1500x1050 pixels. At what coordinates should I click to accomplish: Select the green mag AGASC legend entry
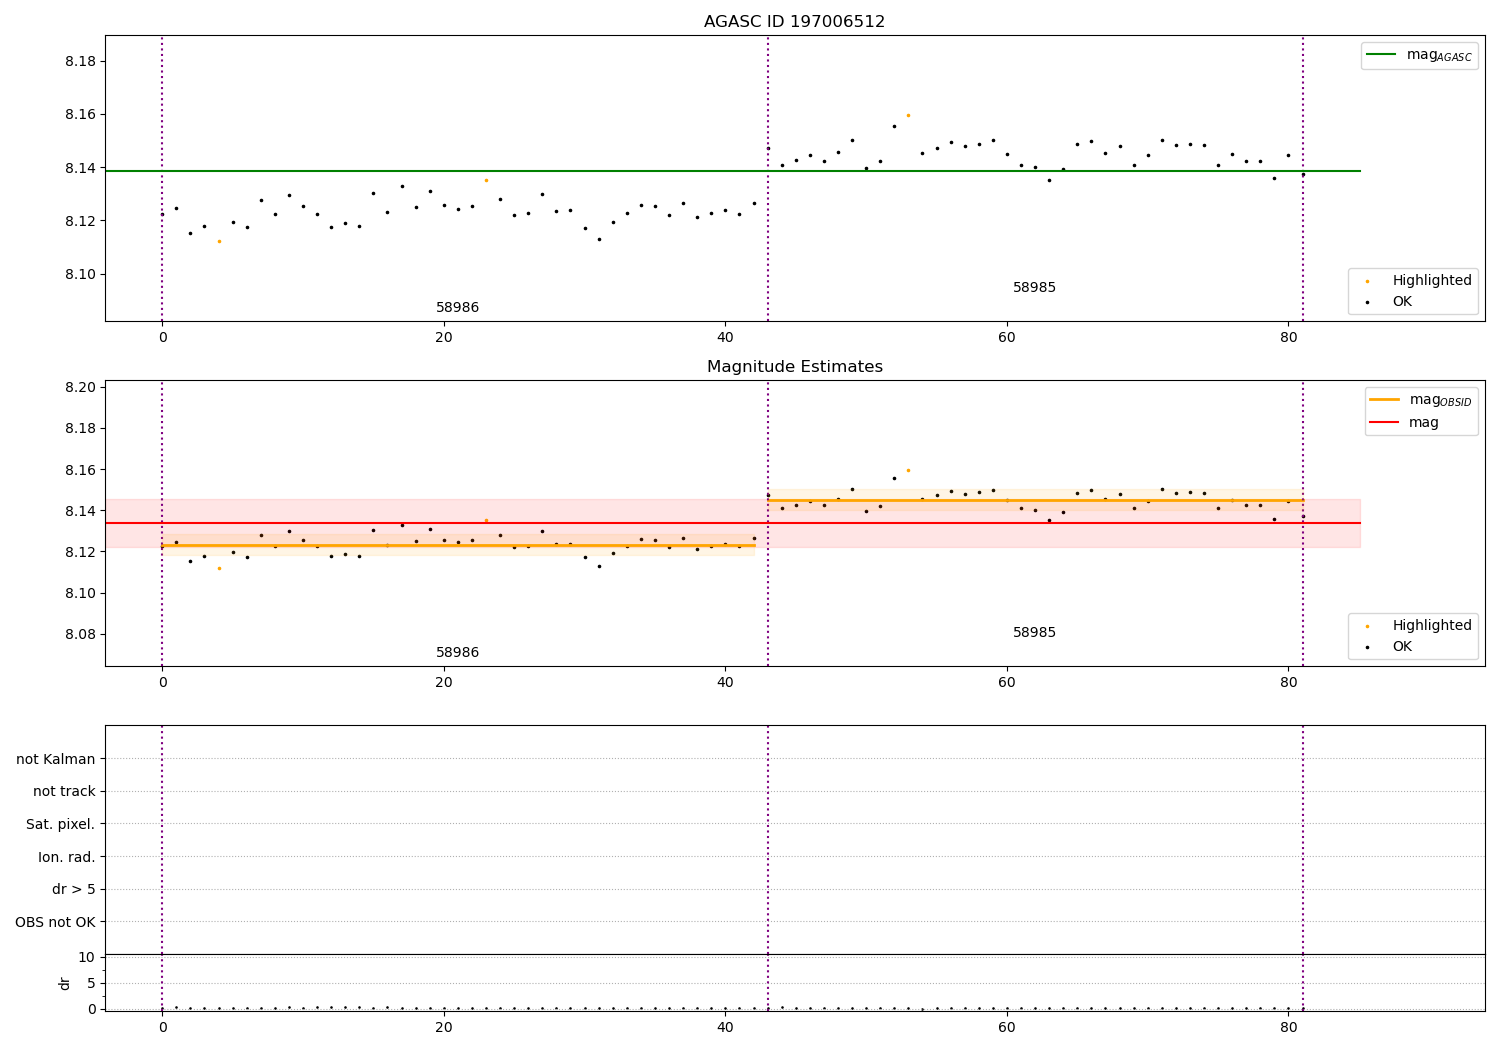pyautogui.click(x=1419, y=56)
